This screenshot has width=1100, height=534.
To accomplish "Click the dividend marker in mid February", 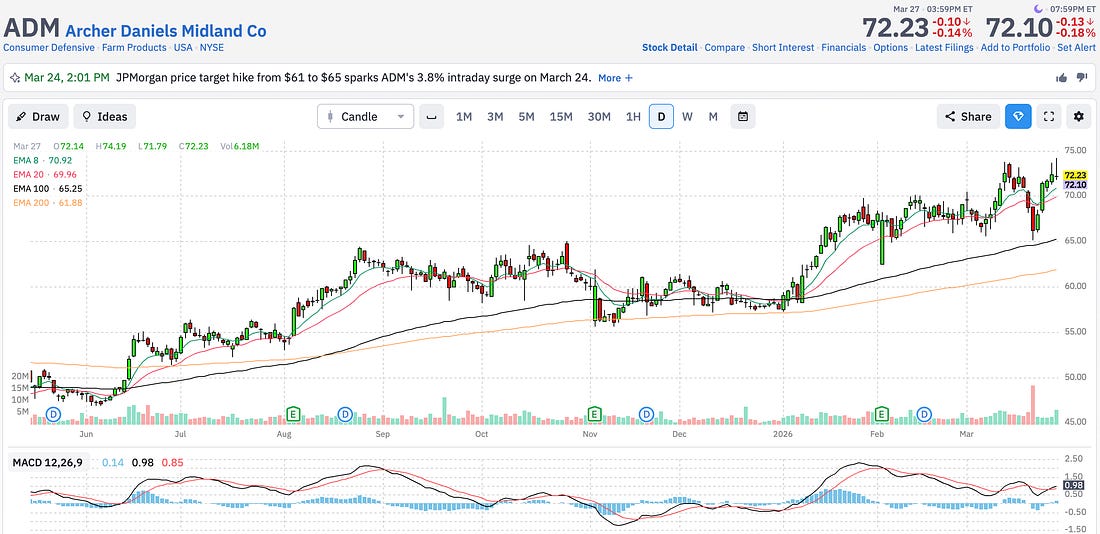I will pos(925,415).
